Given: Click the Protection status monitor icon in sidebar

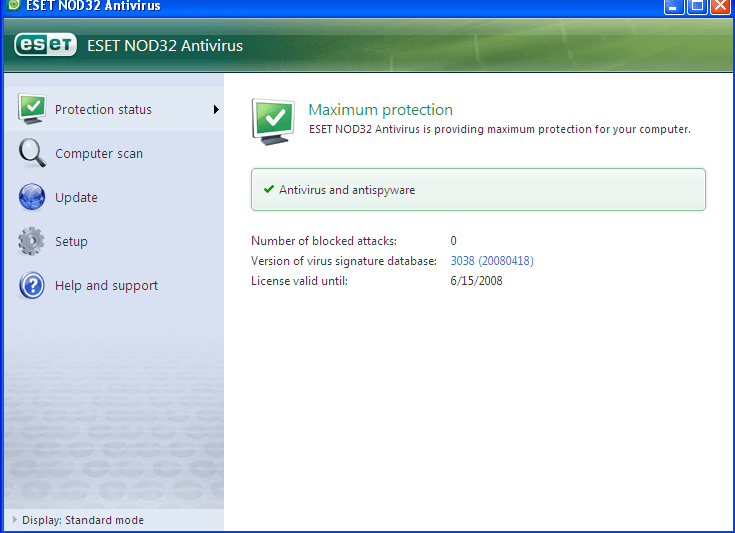Looking at the screenshot, I should pyautogui.click(x=32, y=109).
